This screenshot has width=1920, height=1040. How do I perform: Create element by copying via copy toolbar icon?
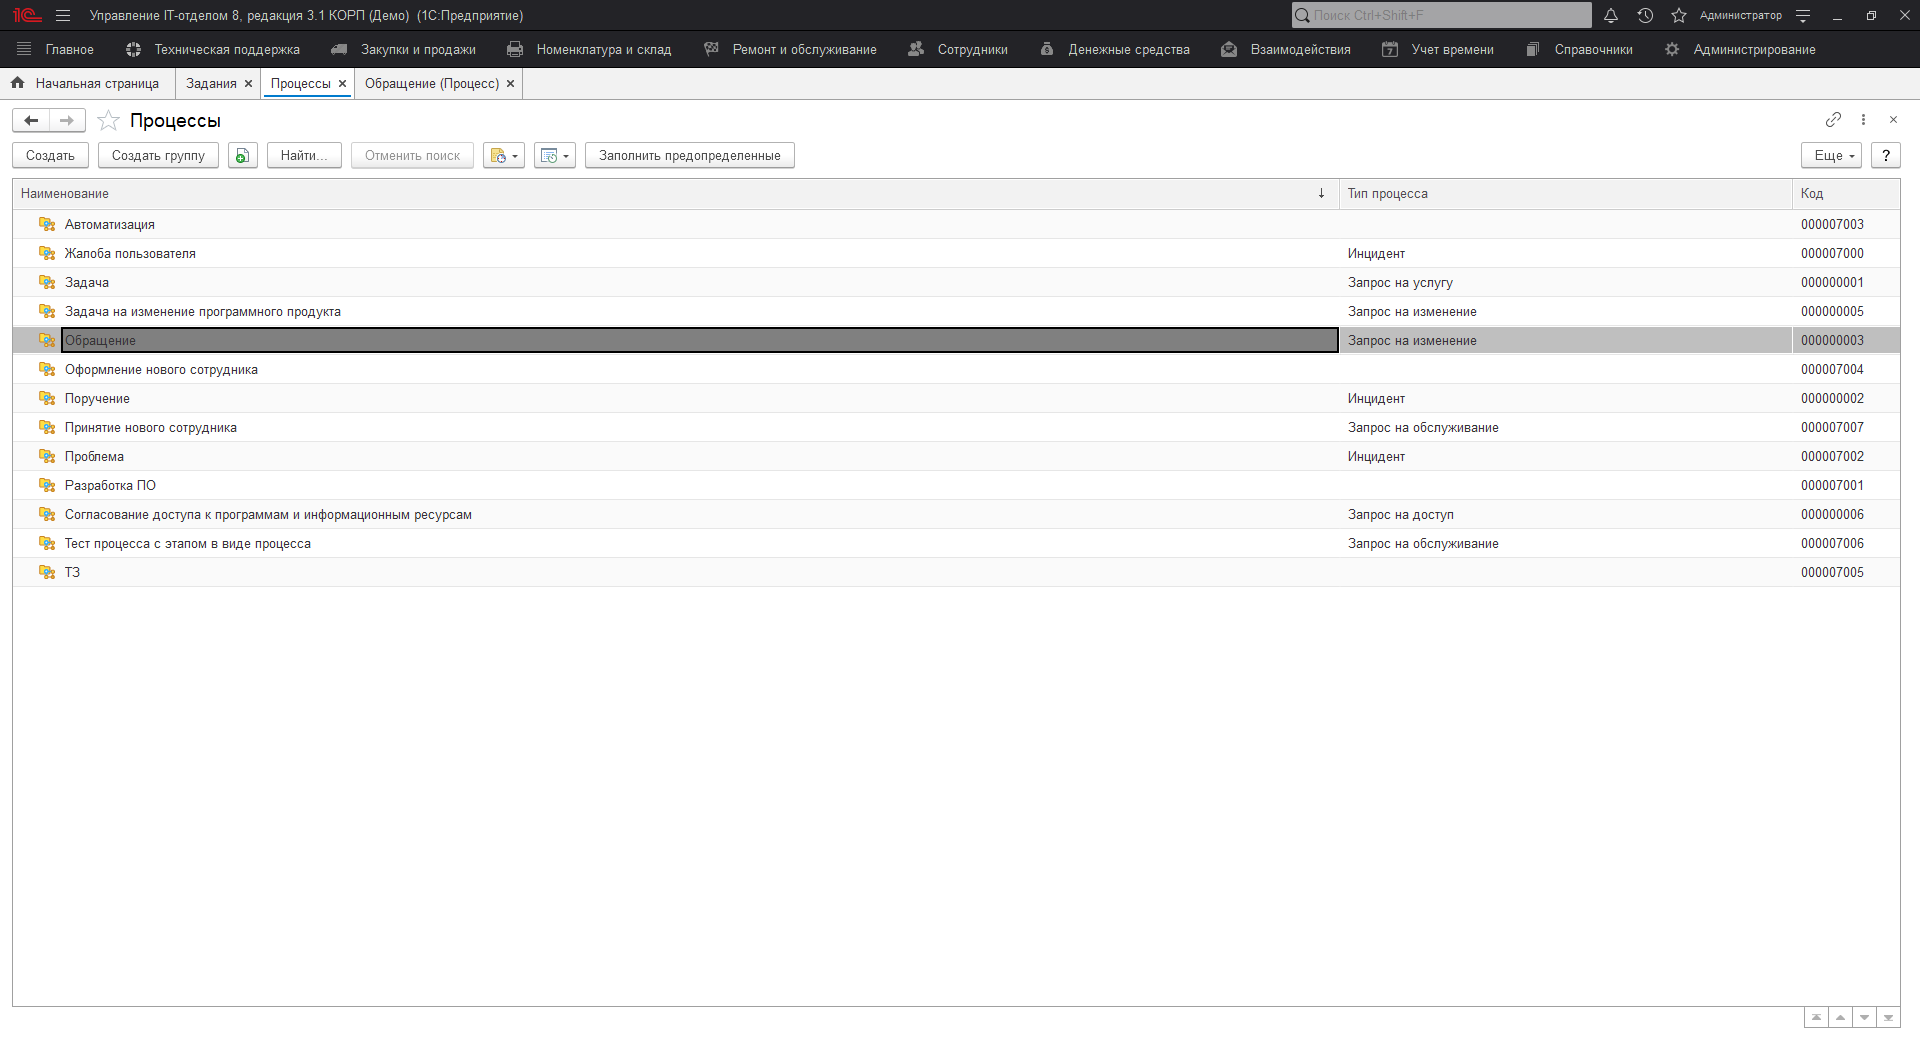(x=242, y=155)
